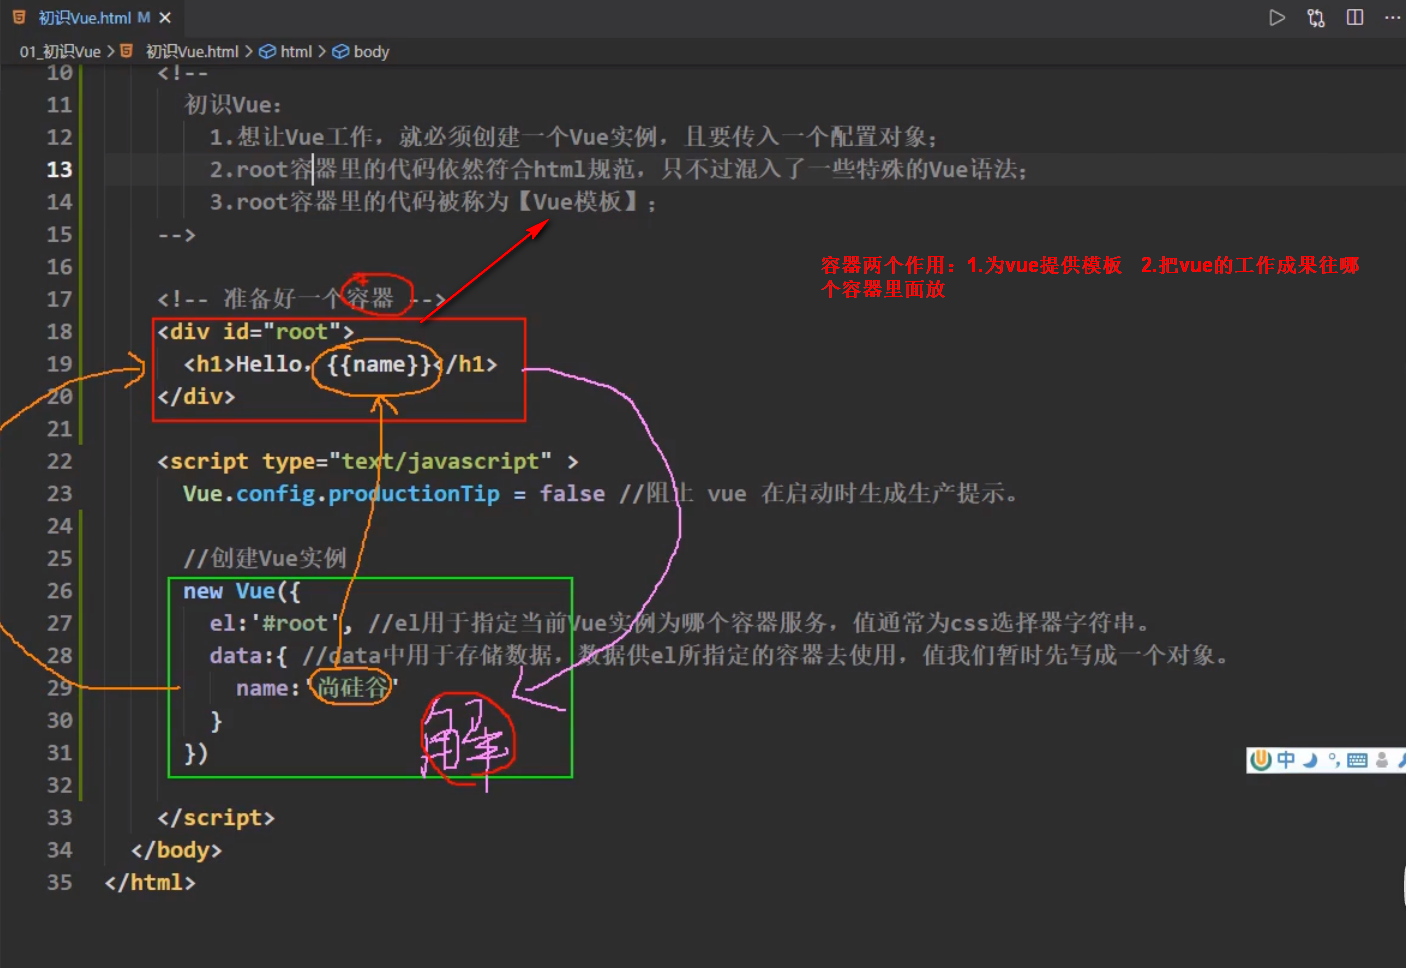
Task: Click the {{name}} interpolation in the h1
Action: click(x=379, y=364)
